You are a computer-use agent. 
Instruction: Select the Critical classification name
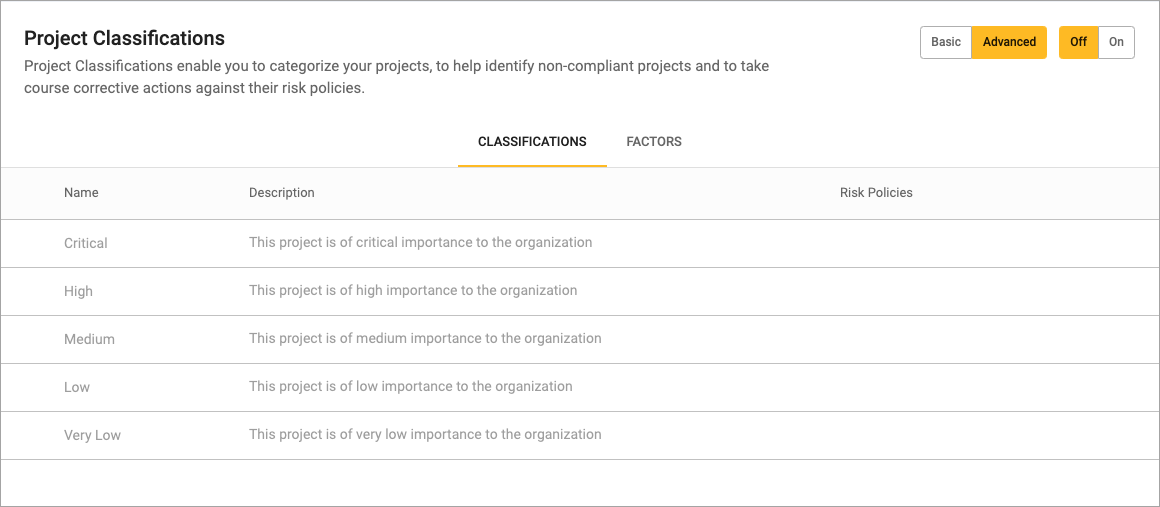86,243
